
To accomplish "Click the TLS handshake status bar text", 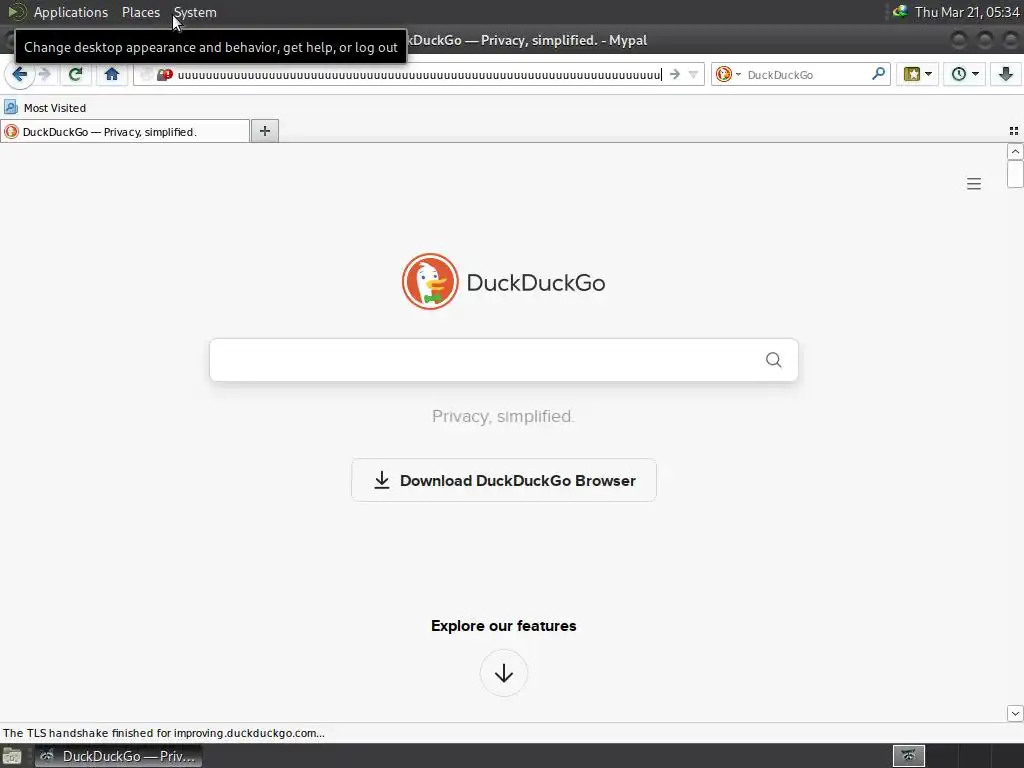I will pyautogui.click(x=164, y=733).
